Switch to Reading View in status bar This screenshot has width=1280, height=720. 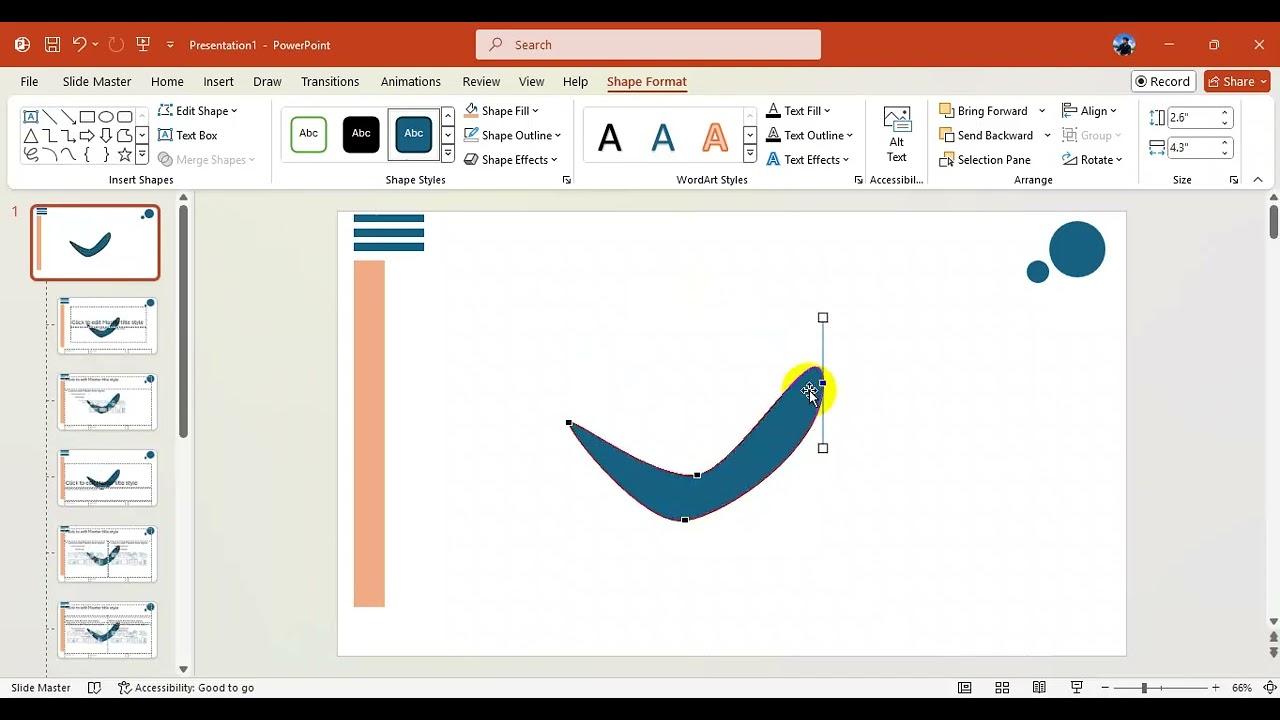(1039, 688)
